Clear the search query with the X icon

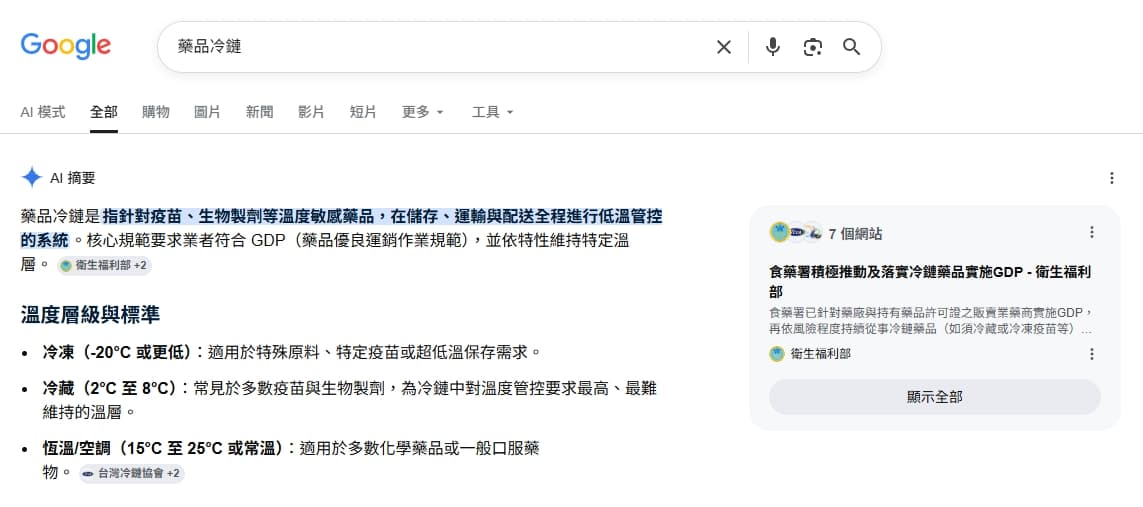[x=723, y=47]
